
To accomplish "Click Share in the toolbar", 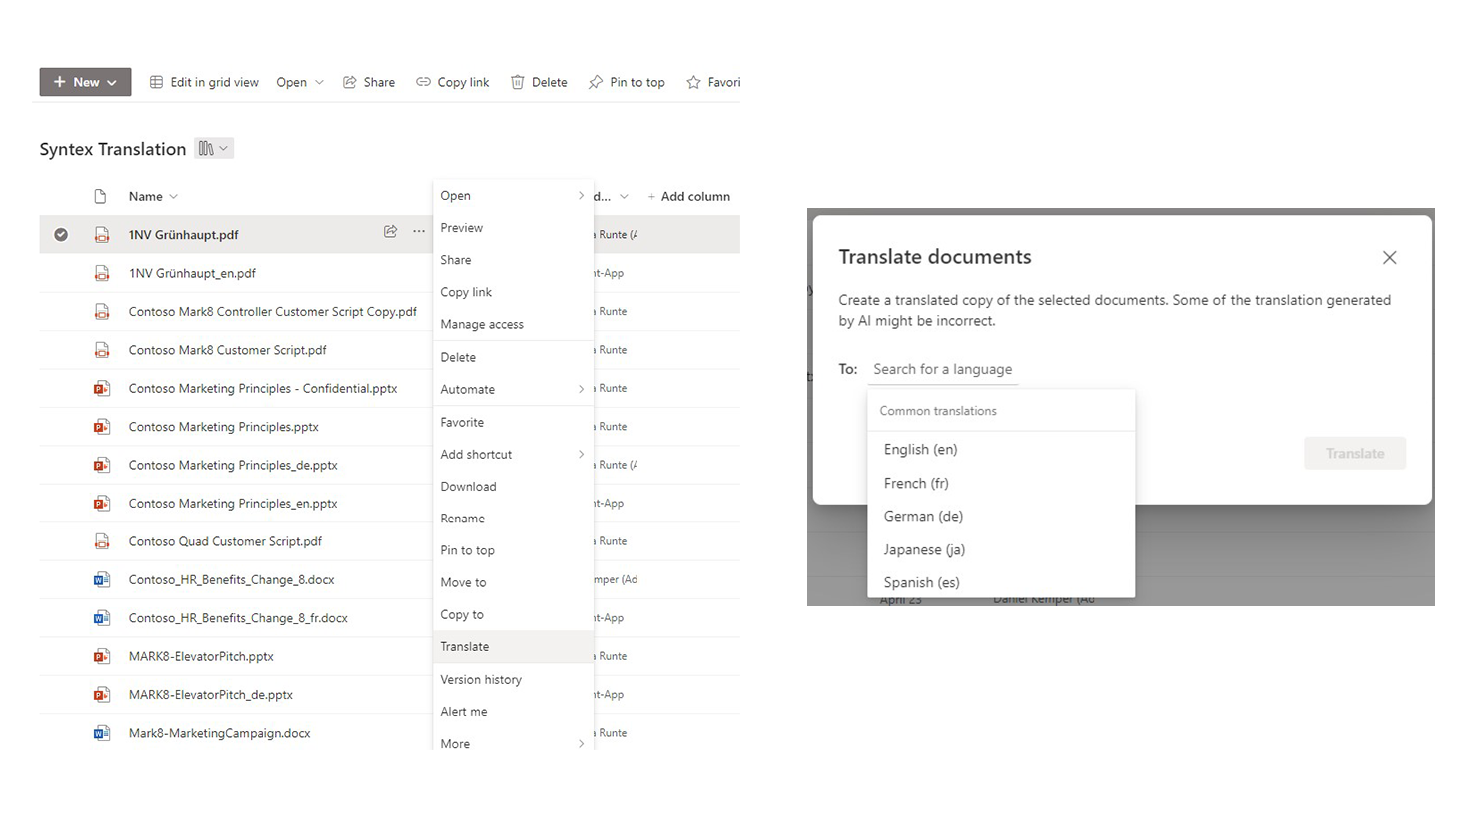I will click(x=369, y=82).
